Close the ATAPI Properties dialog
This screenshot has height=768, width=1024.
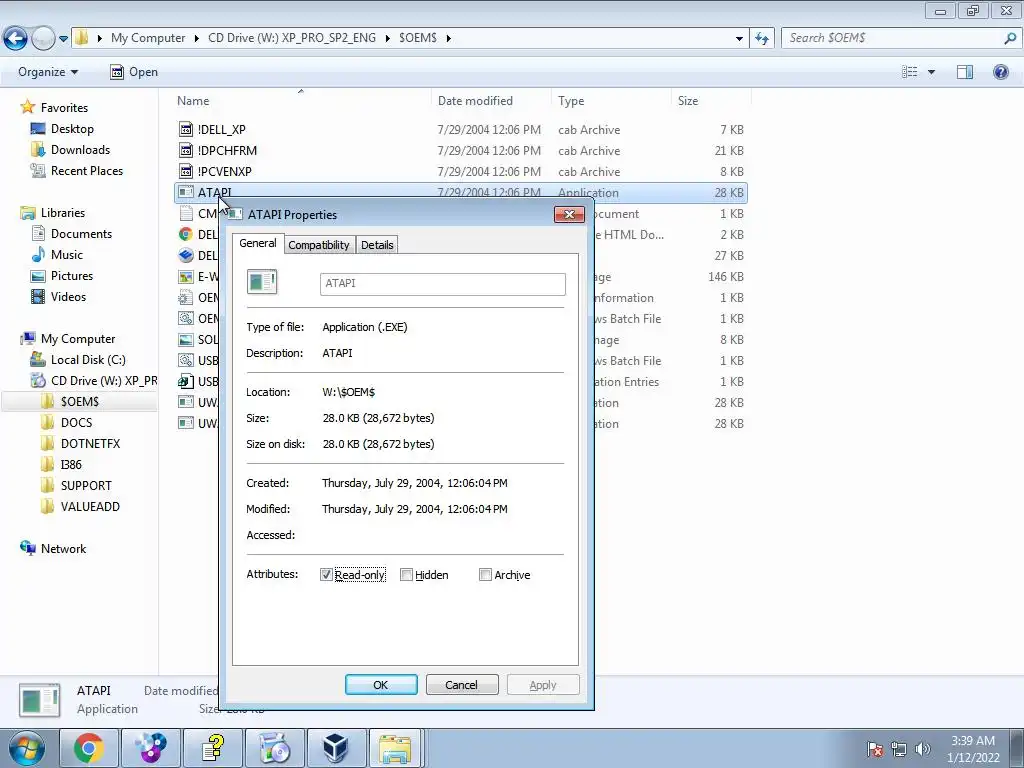[x=569, y=214]
